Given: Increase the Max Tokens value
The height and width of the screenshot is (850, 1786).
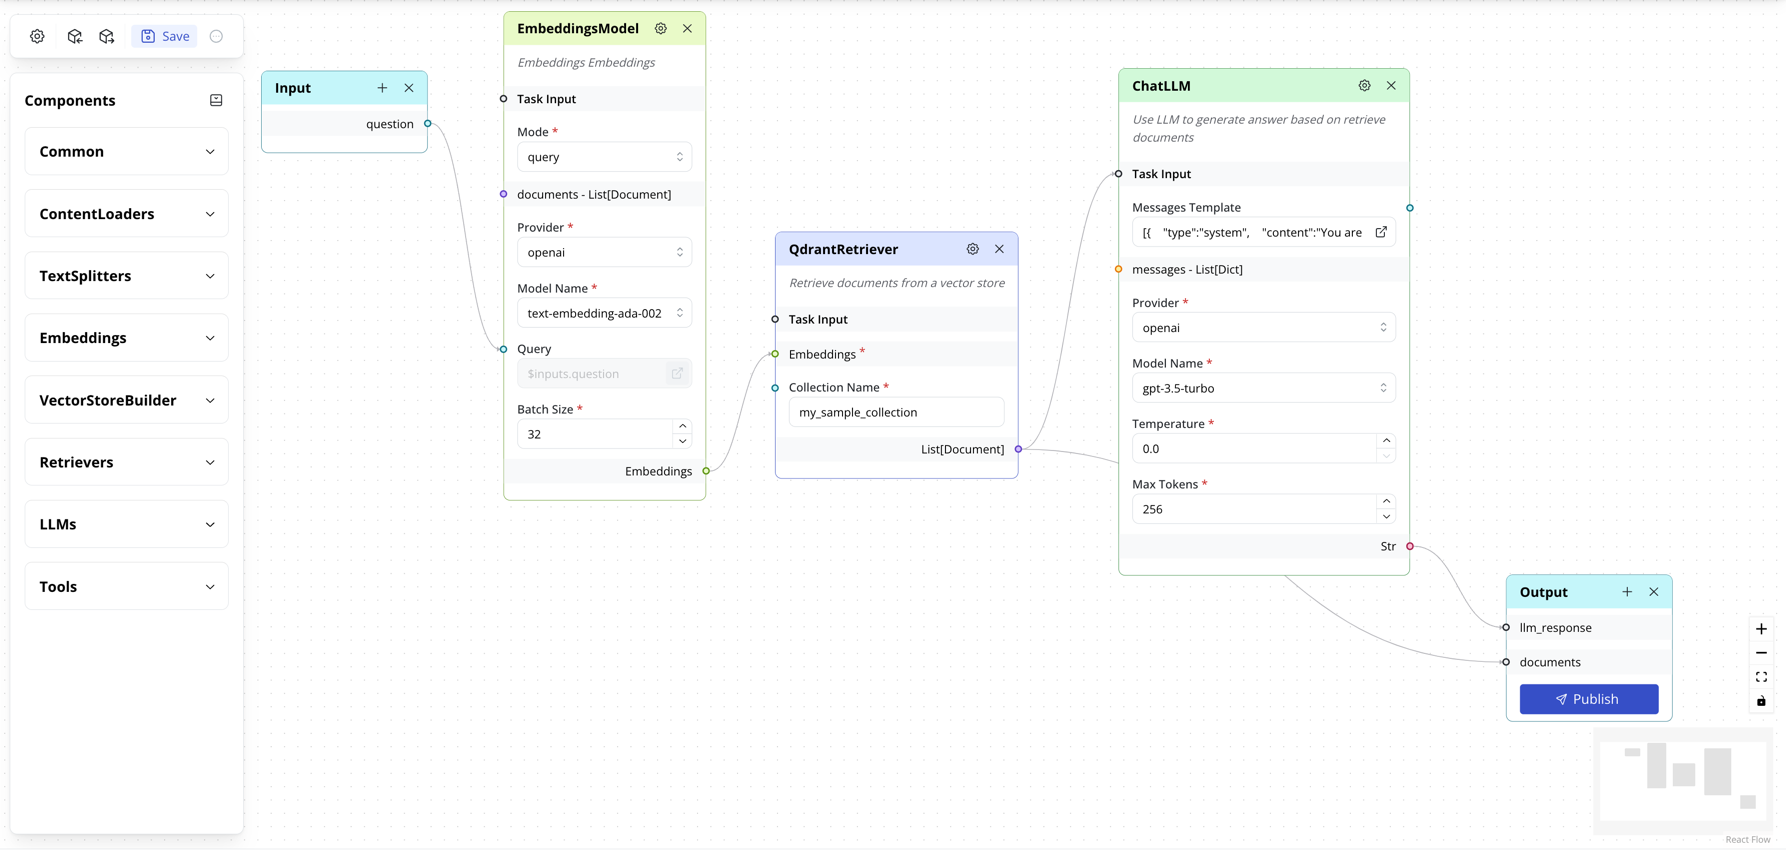Looking at the screenshot, I should (1386, 502).
